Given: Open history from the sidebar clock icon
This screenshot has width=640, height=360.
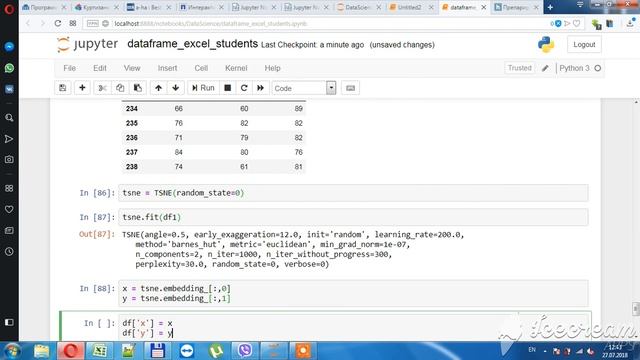Looking at the screenshot, I should pyautogui.click(x=9, y=251).
